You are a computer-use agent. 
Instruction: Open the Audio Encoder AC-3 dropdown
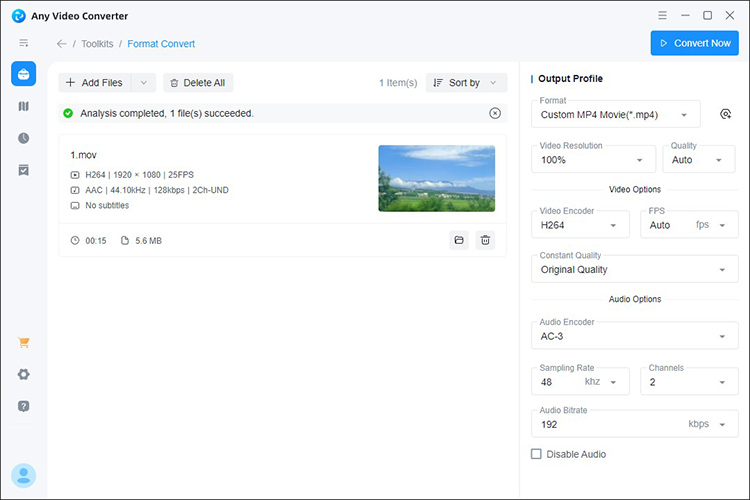pyautogui.click(x=635, y=336)
